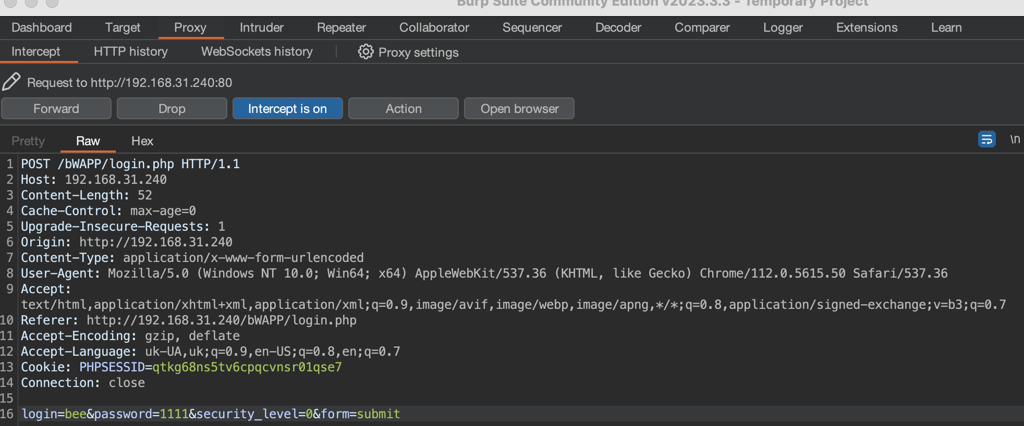Click the Accept-Language header line
This screenshot has height=426, width=1024.
(x=210, y=352)
